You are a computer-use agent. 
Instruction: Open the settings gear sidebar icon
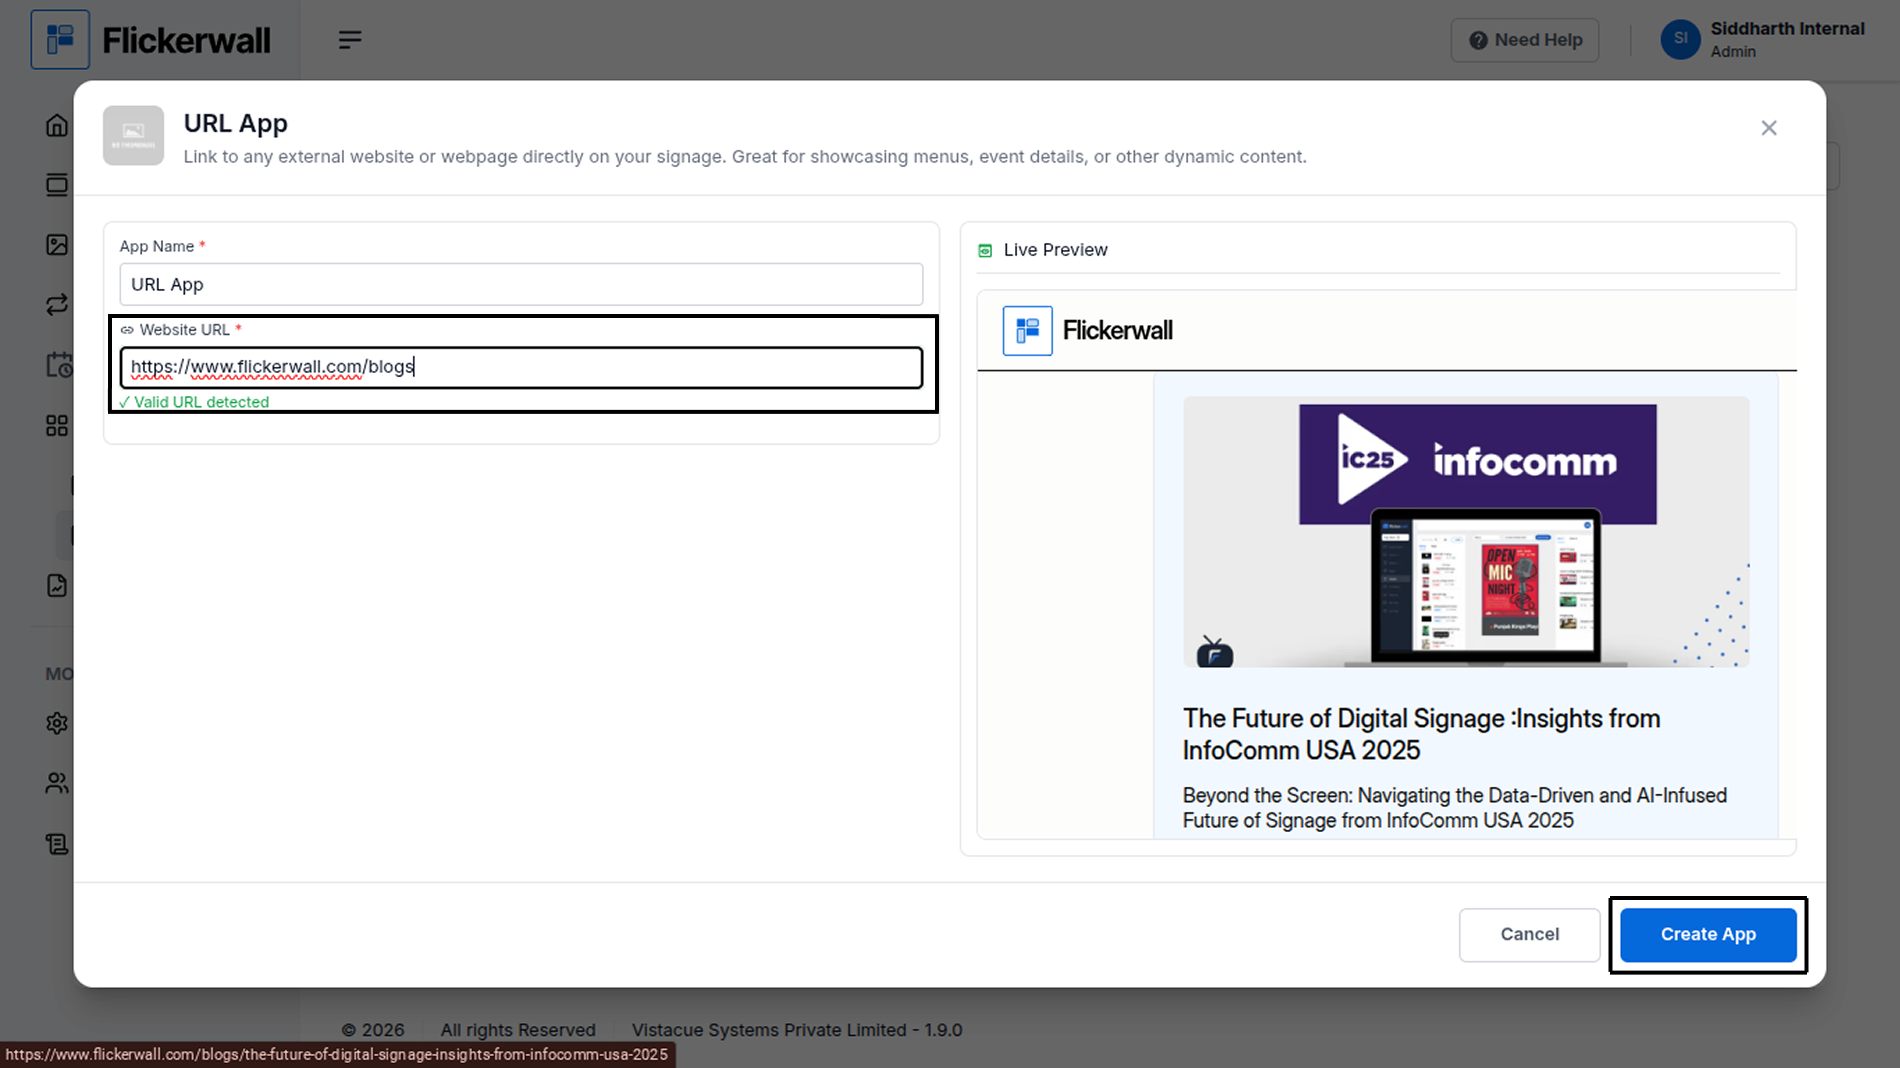point(57,723)
